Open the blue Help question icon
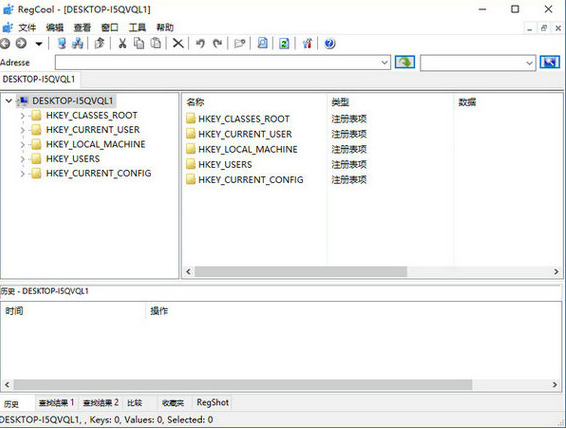Screen dimensions: 566x429 [x=329, y=43]
